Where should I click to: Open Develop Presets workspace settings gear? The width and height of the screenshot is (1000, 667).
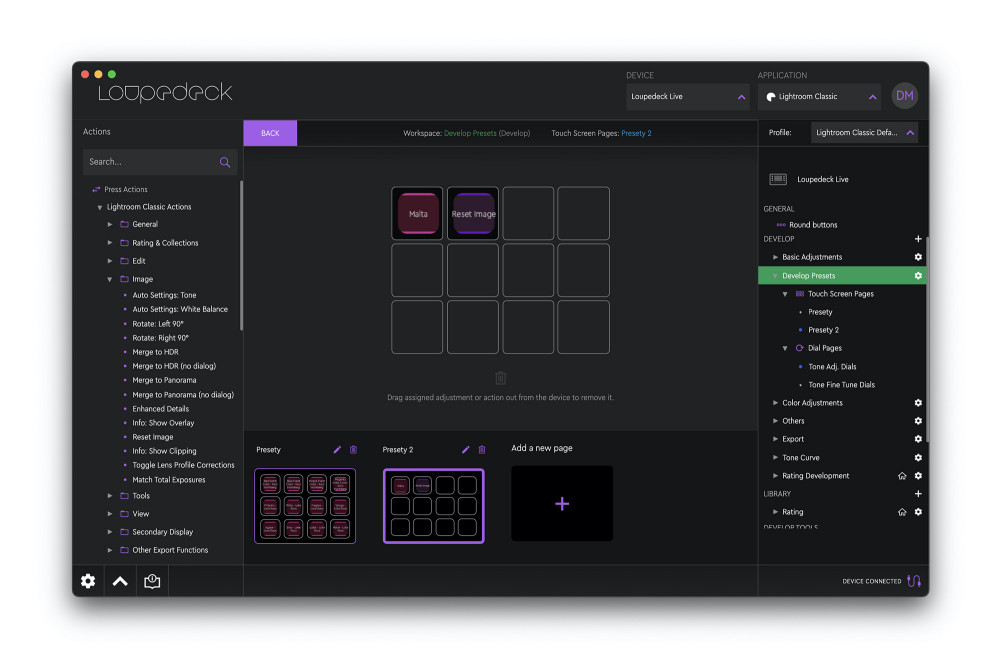(918, 275)
